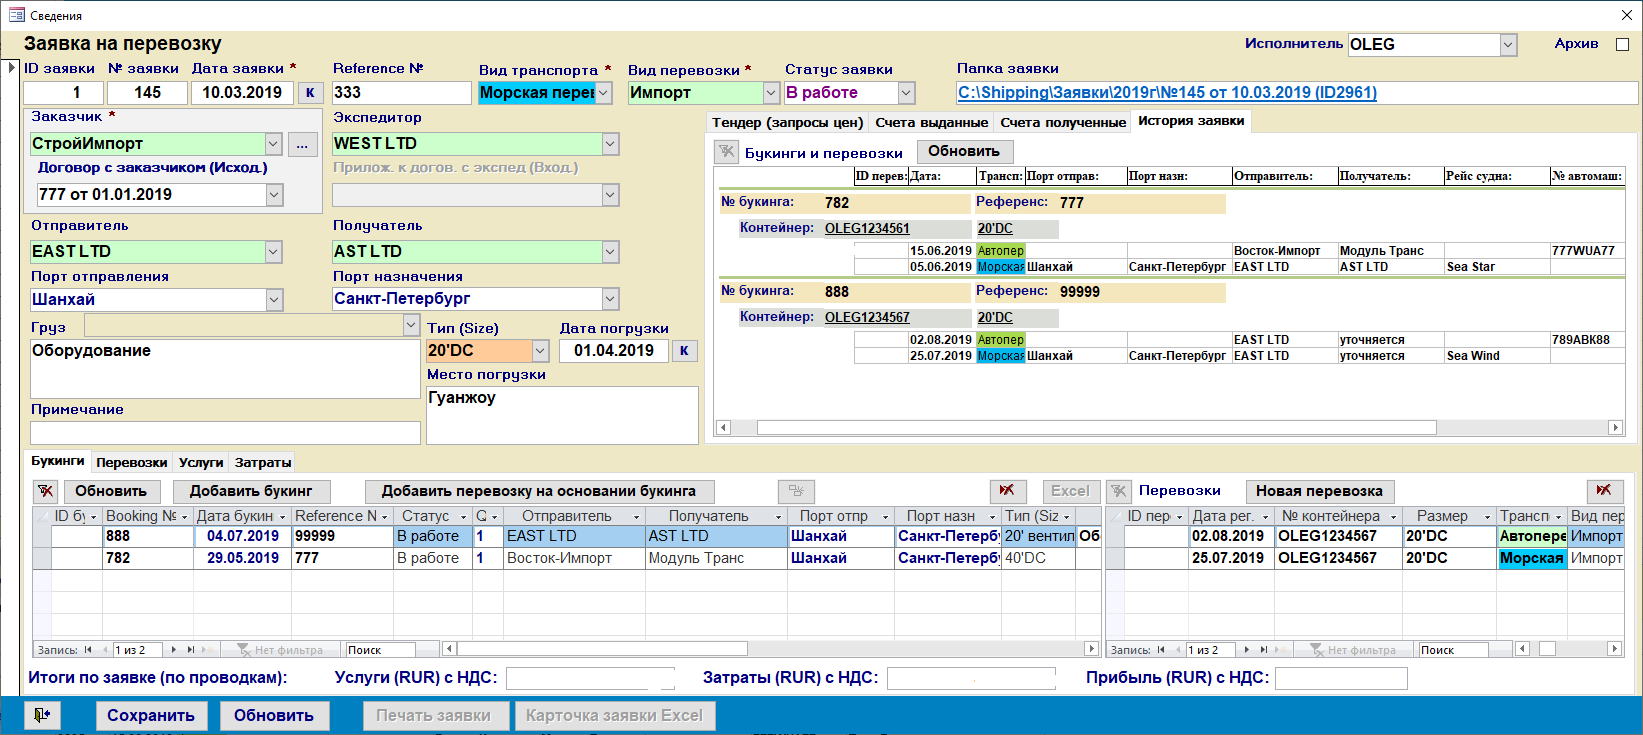Screen dimensions: 1643x735
Task: Click the record selector arrow at form's left edge
Action: click(11, 68)
